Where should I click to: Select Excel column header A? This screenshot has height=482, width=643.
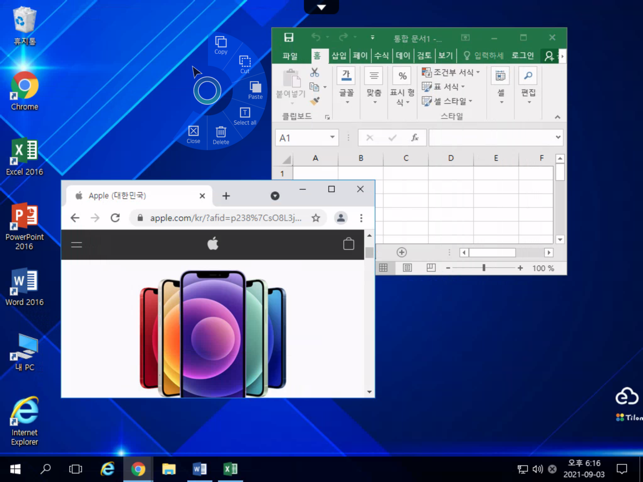[315, 158]
